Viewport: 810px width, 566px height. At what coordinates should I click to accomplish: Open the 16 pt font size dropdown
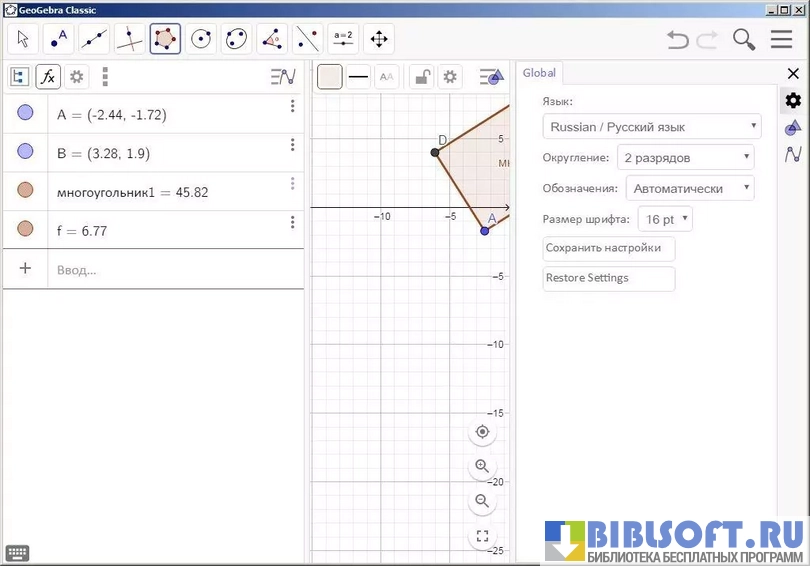coord(665,219)
